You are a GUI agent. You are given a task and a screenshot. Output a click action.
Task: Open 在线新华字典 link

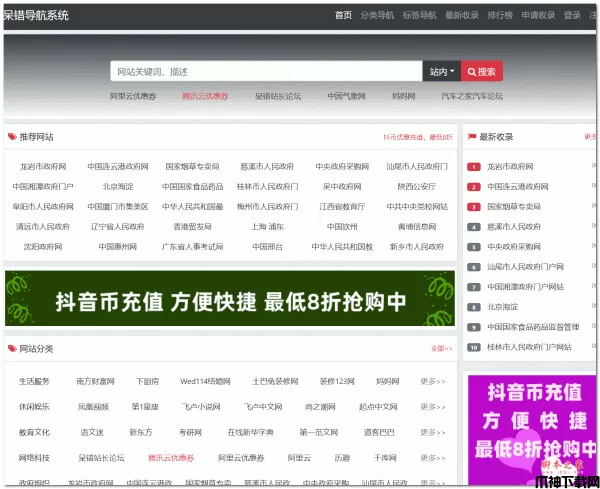(251, 432)
